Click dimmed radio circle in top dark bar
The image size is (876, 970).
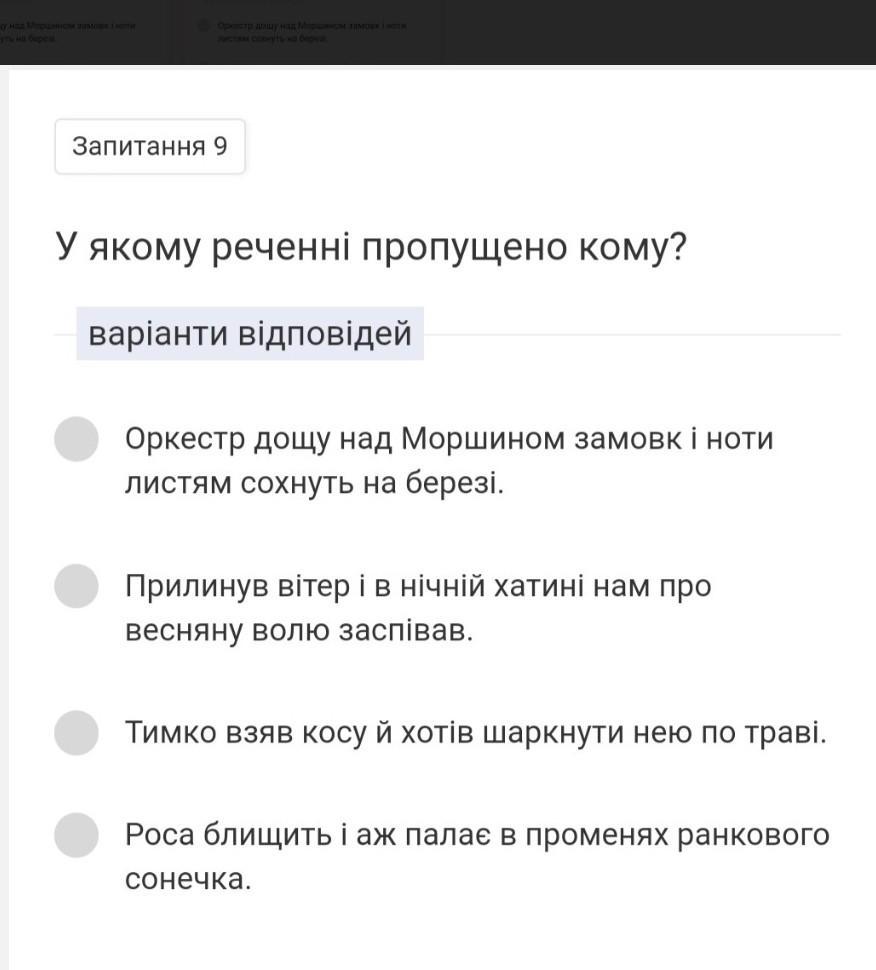coord(204,23)
